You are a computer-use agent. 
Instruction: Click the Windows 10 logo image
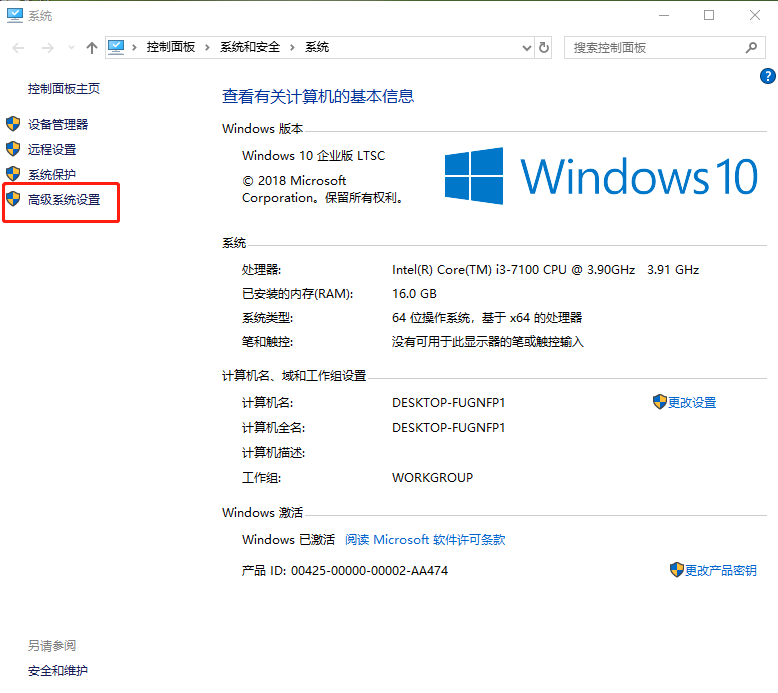pos(601,176)
